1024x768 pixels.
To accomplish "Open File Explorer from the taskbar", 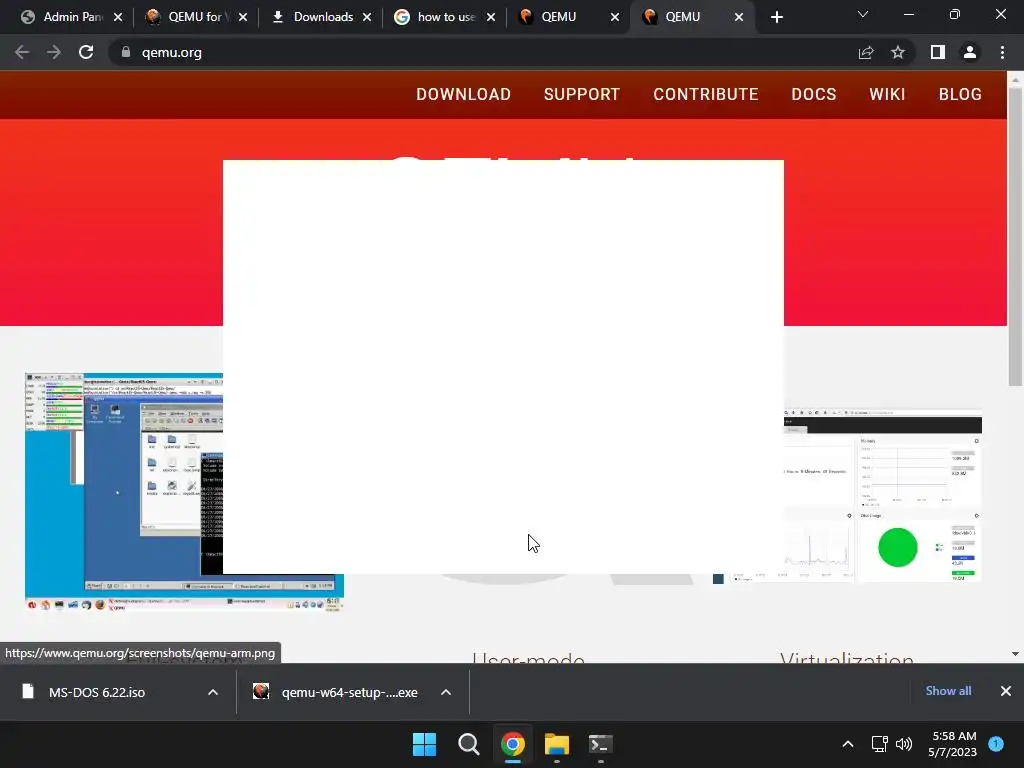I will tap(557, 744).
